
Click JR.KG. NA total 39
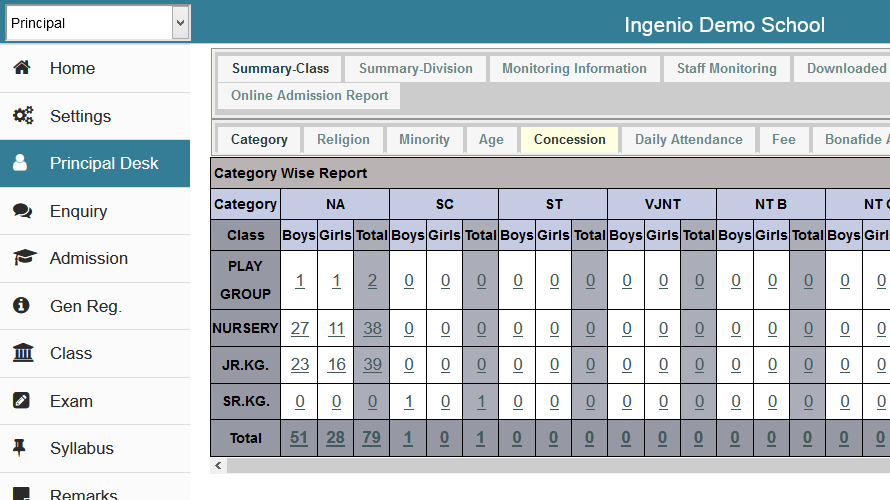372,365
